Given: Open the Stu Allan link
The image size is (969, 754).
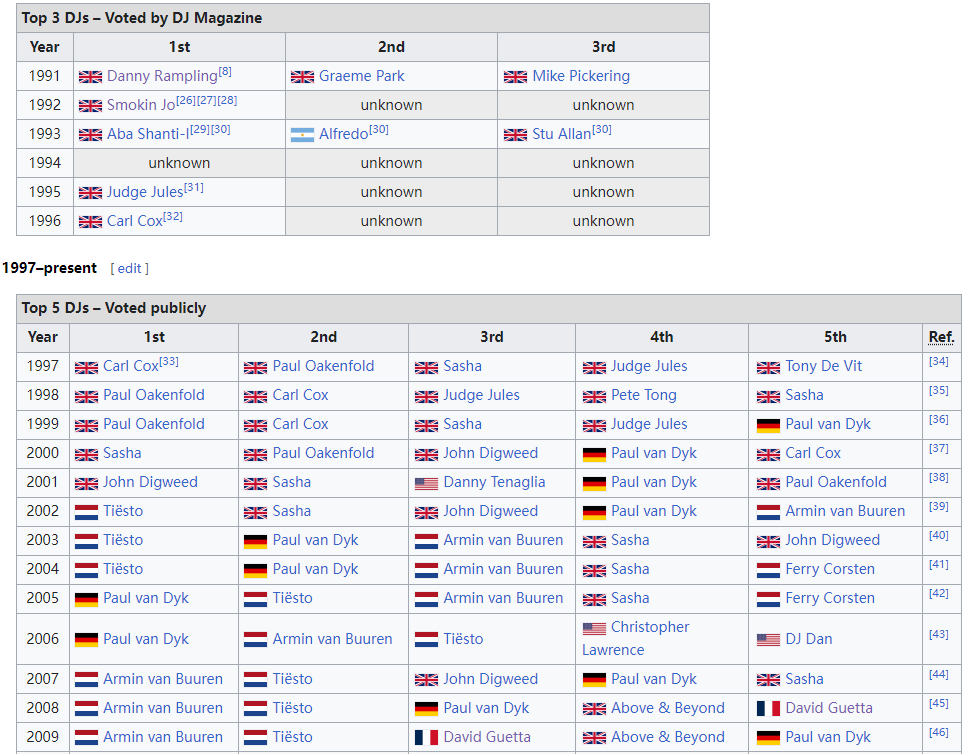Looking at the screenshot, I should click(x=562, y=134).
